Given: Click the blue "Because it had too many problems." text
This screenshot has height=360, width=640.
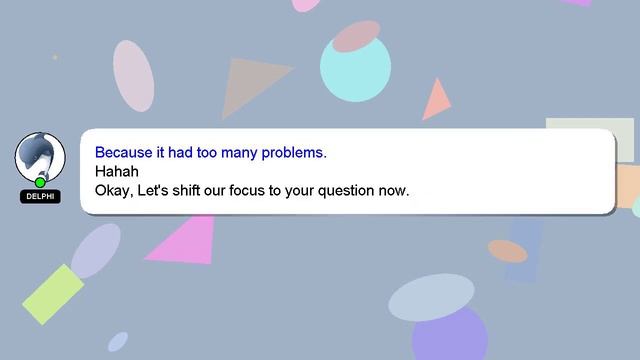Looking at the screenshot, I should [211, 152].
